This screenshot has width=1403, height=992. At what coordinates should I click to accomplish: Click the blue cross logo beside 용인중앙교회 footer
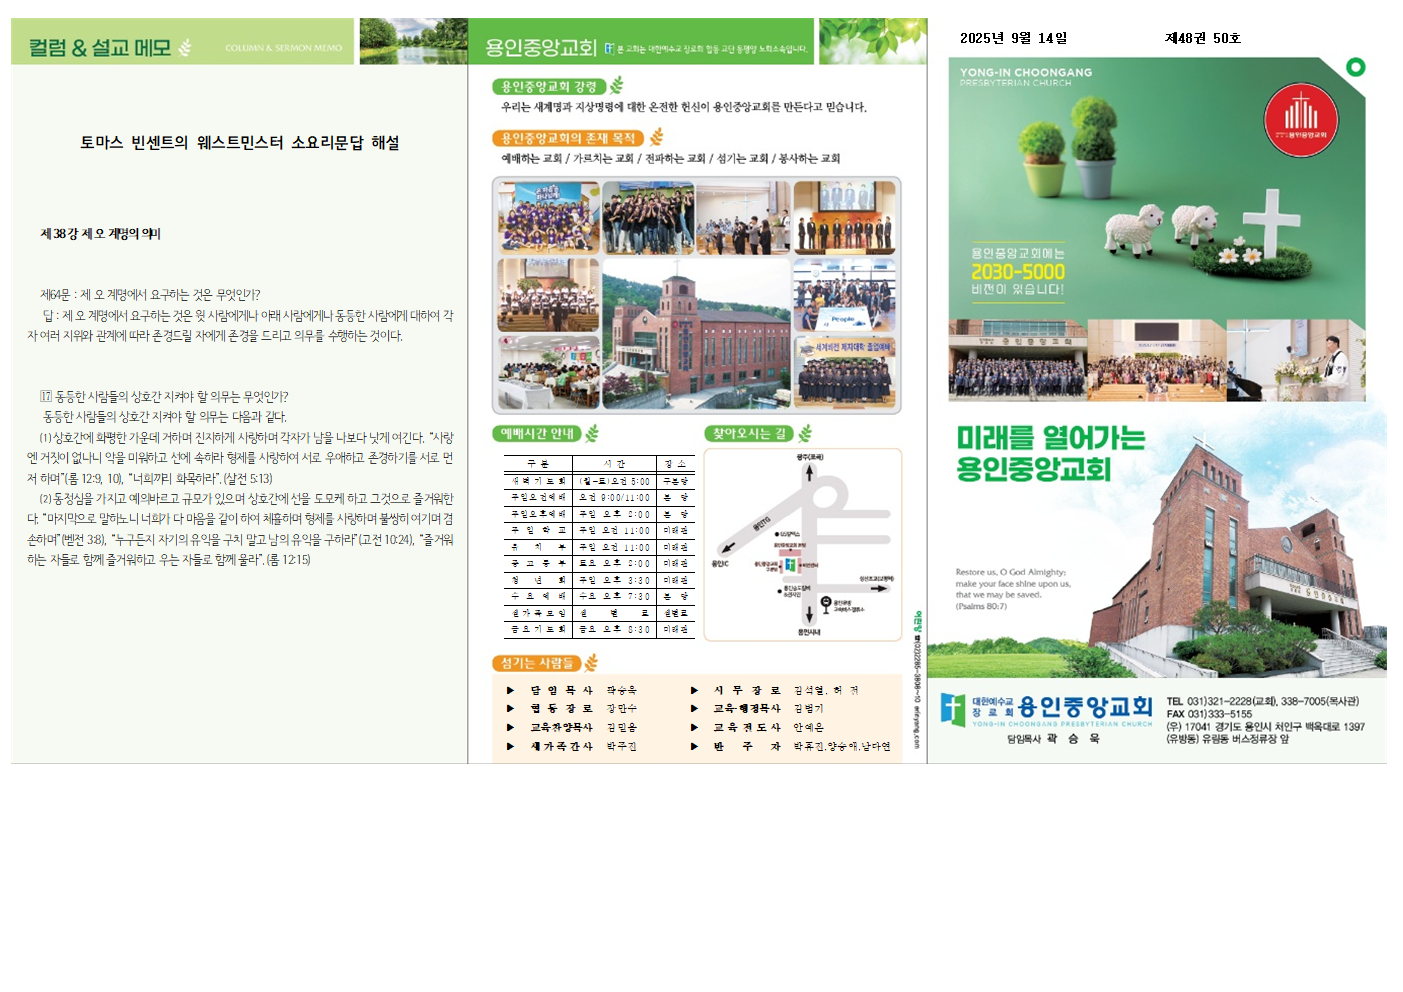pyautogui.click(x=953, y=709)
